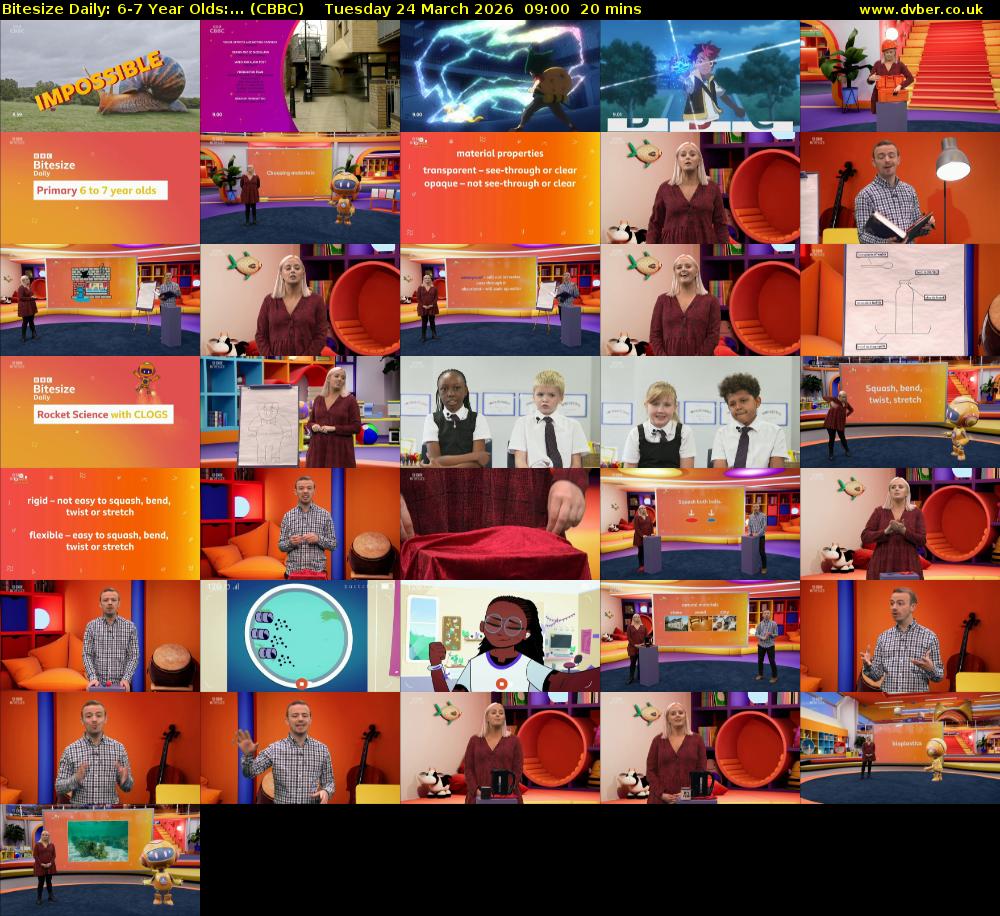Open the labelled bottle diagram thumbnail
Image resolution: width=1000 pixels, height=916 pixels.
coord(900,300)
